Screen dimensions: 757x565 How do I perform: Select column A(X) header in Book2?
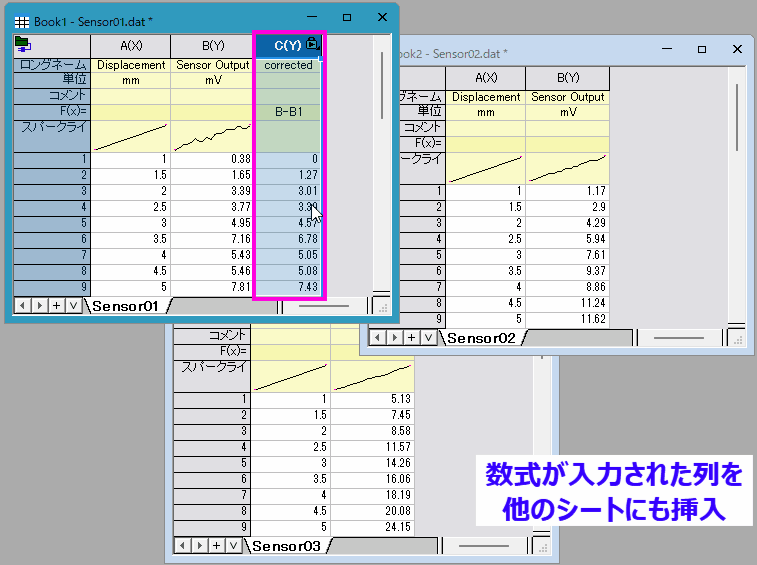(486, 78)
